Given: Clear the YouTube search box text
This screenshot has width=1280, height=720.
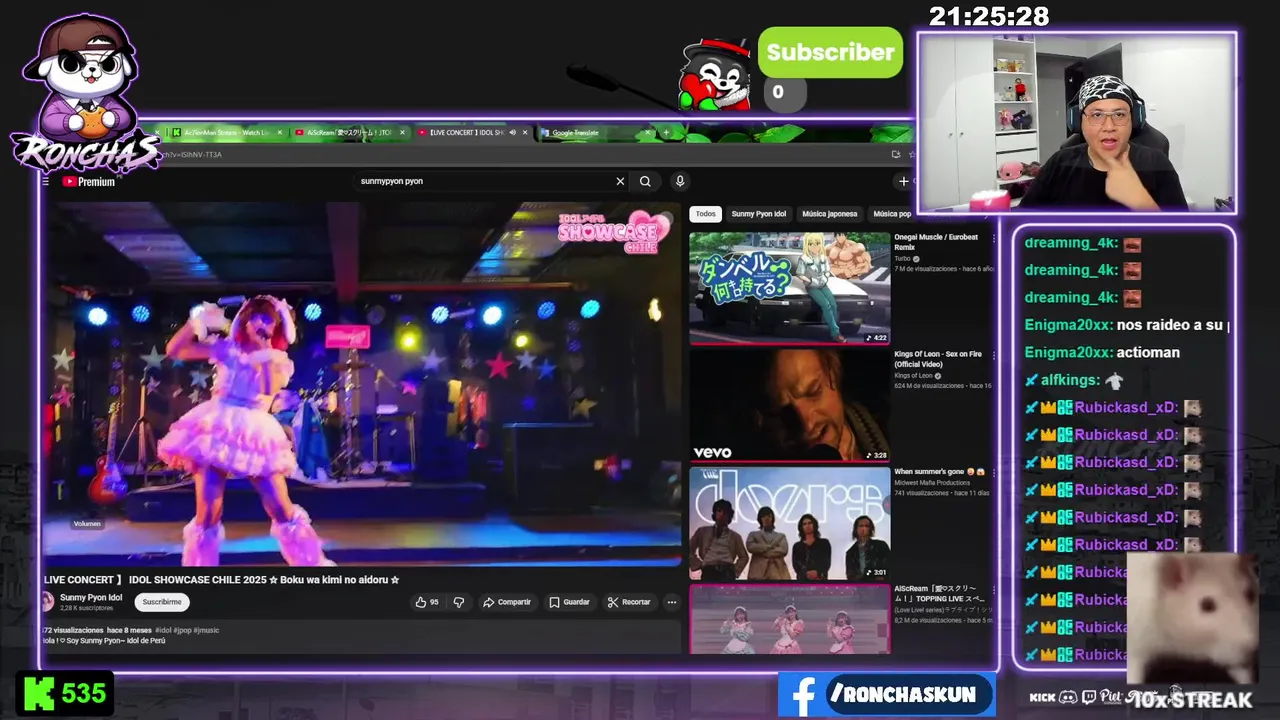Looking at the screenshot, I should (620, 181).
